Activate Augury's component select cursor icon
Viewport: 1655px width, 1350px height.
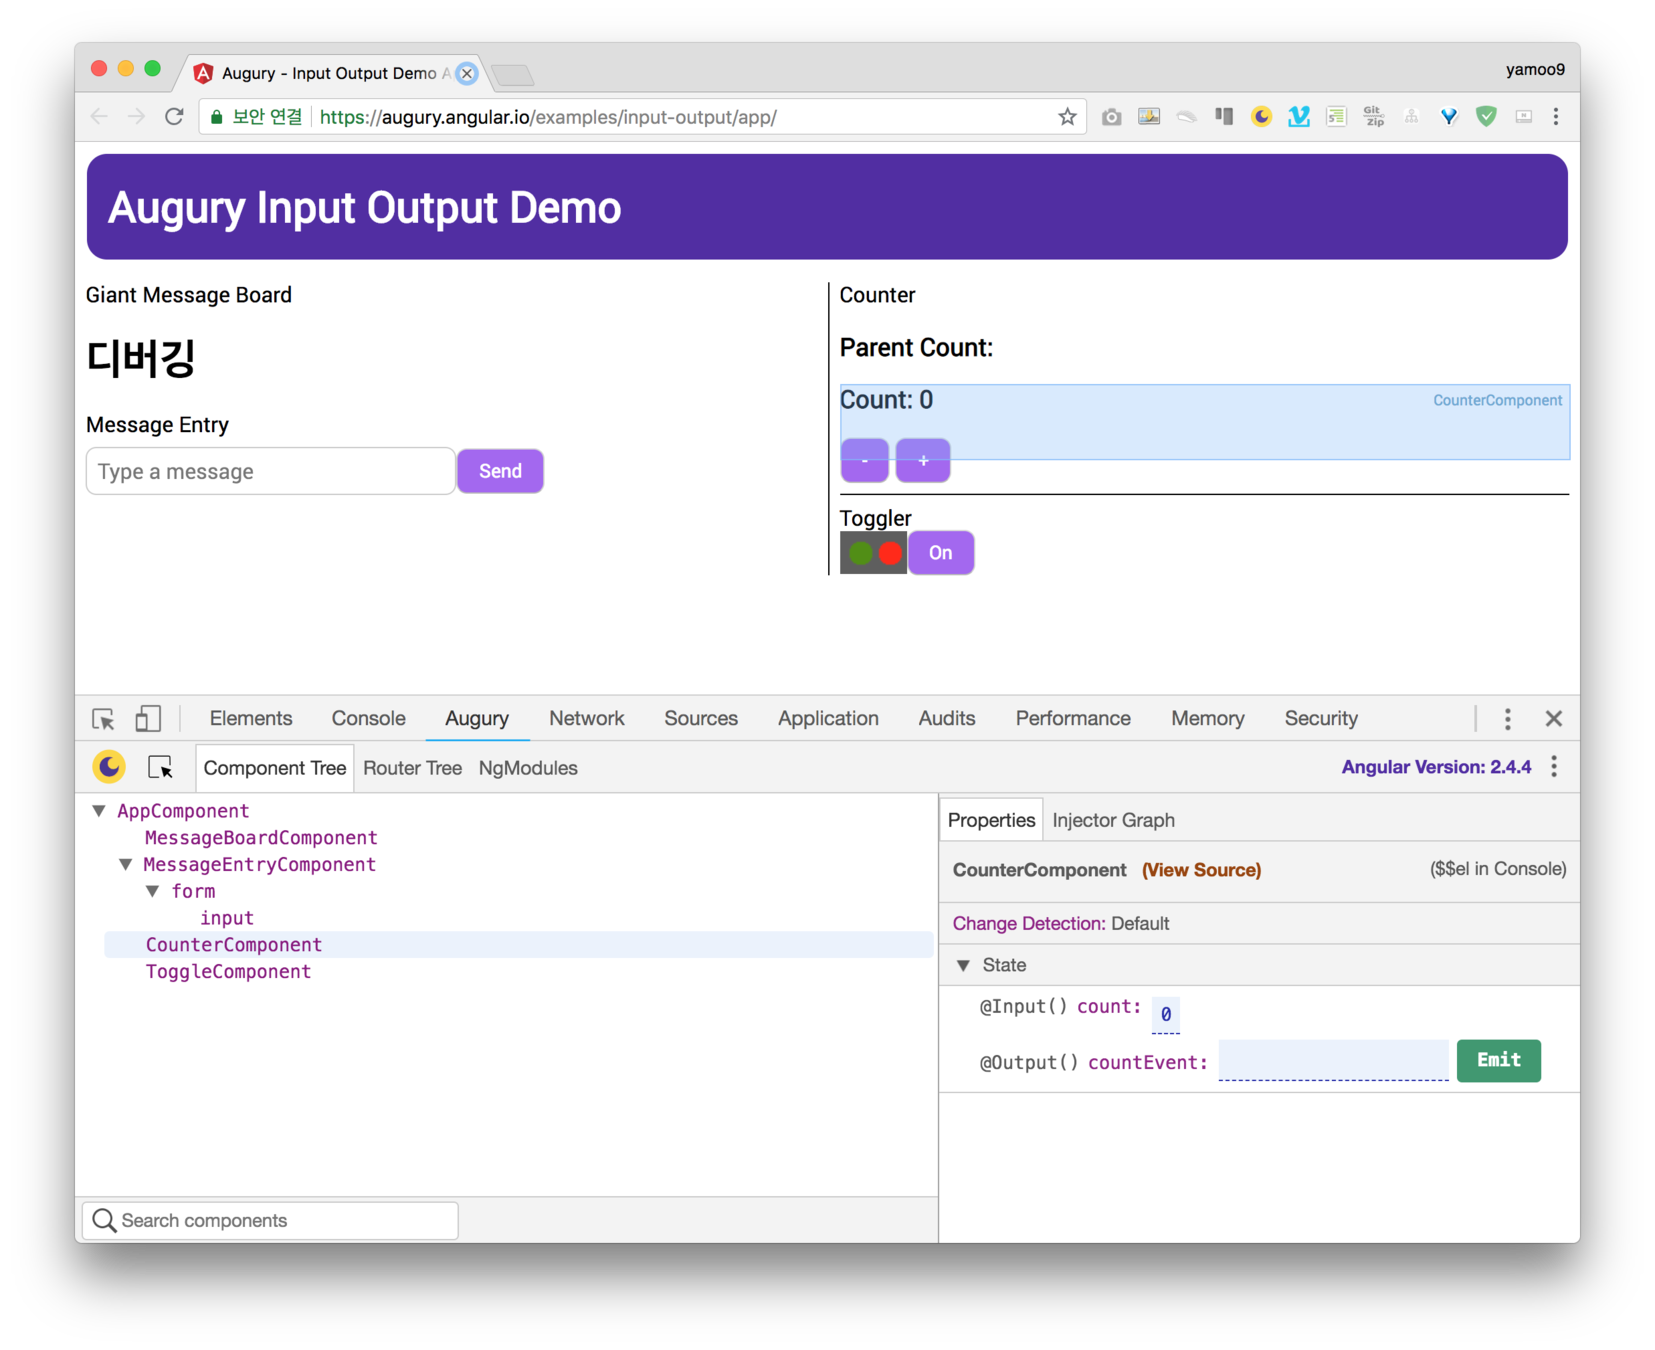[160, 768]
